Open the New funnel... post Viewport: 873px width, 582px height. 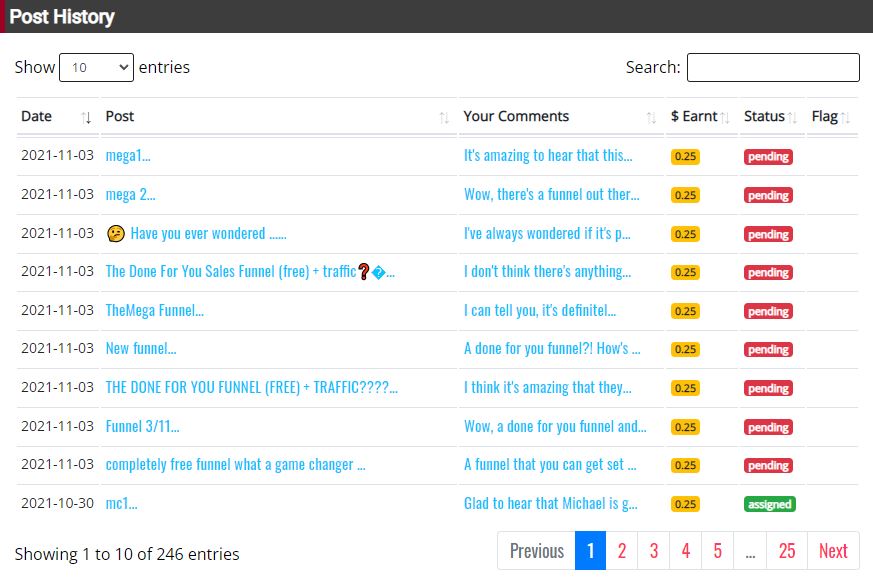141,349
